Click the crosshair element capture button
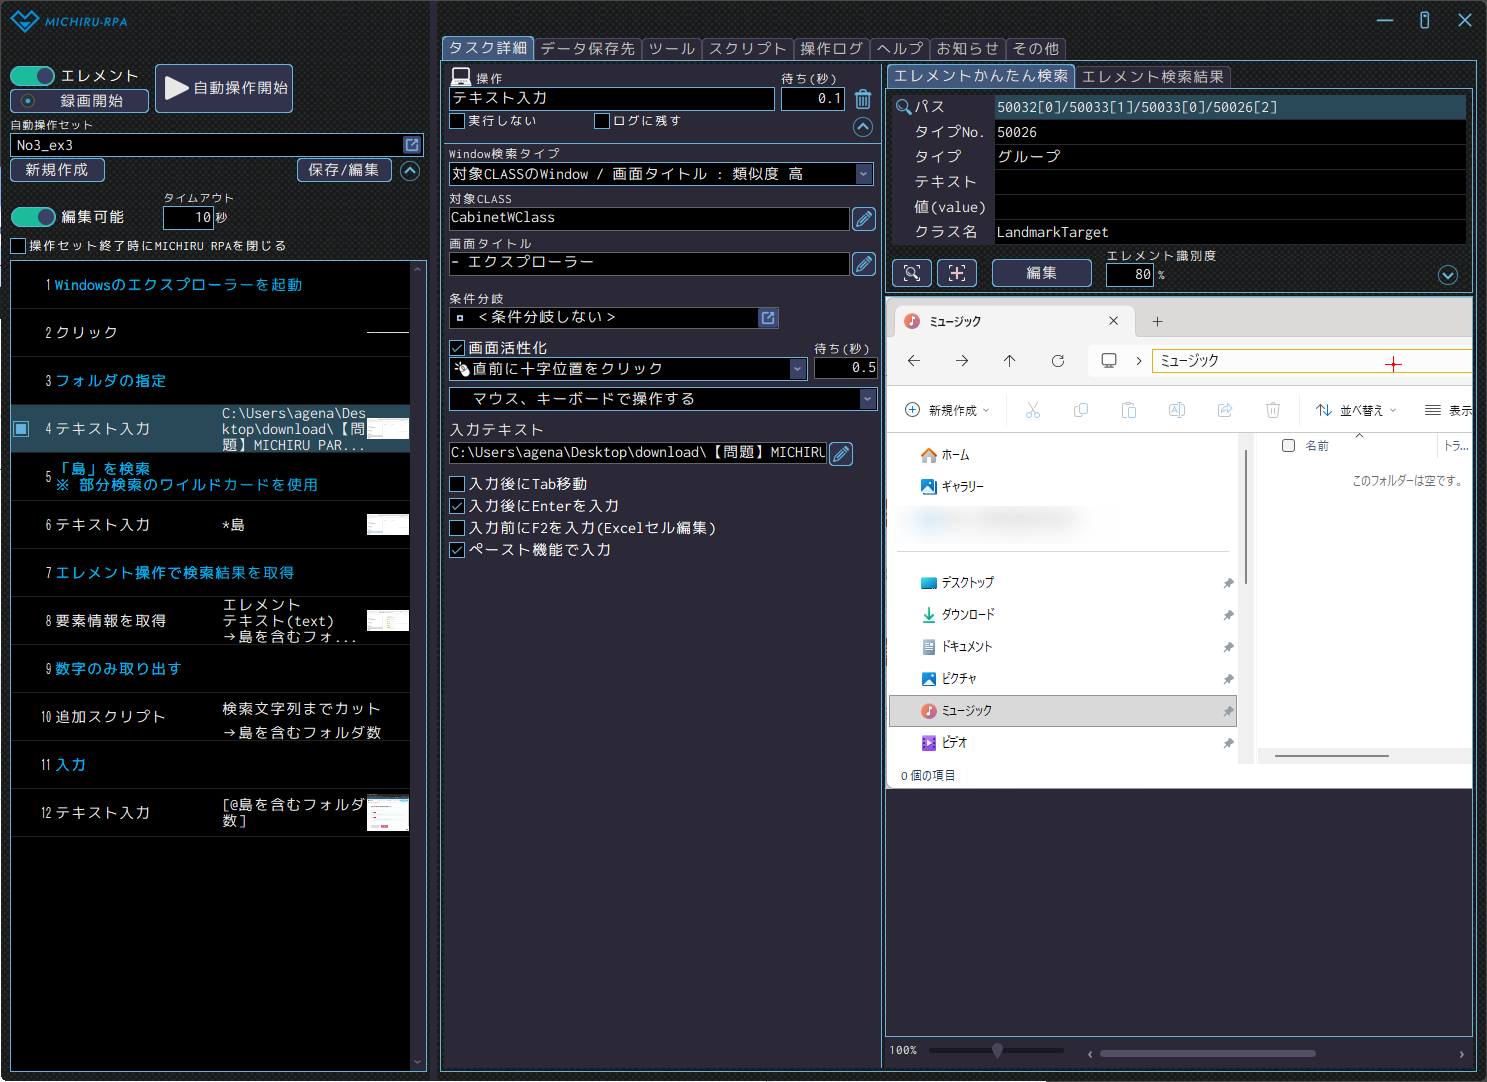This screenshot has height=1082, width=1487. pos(956,273)
